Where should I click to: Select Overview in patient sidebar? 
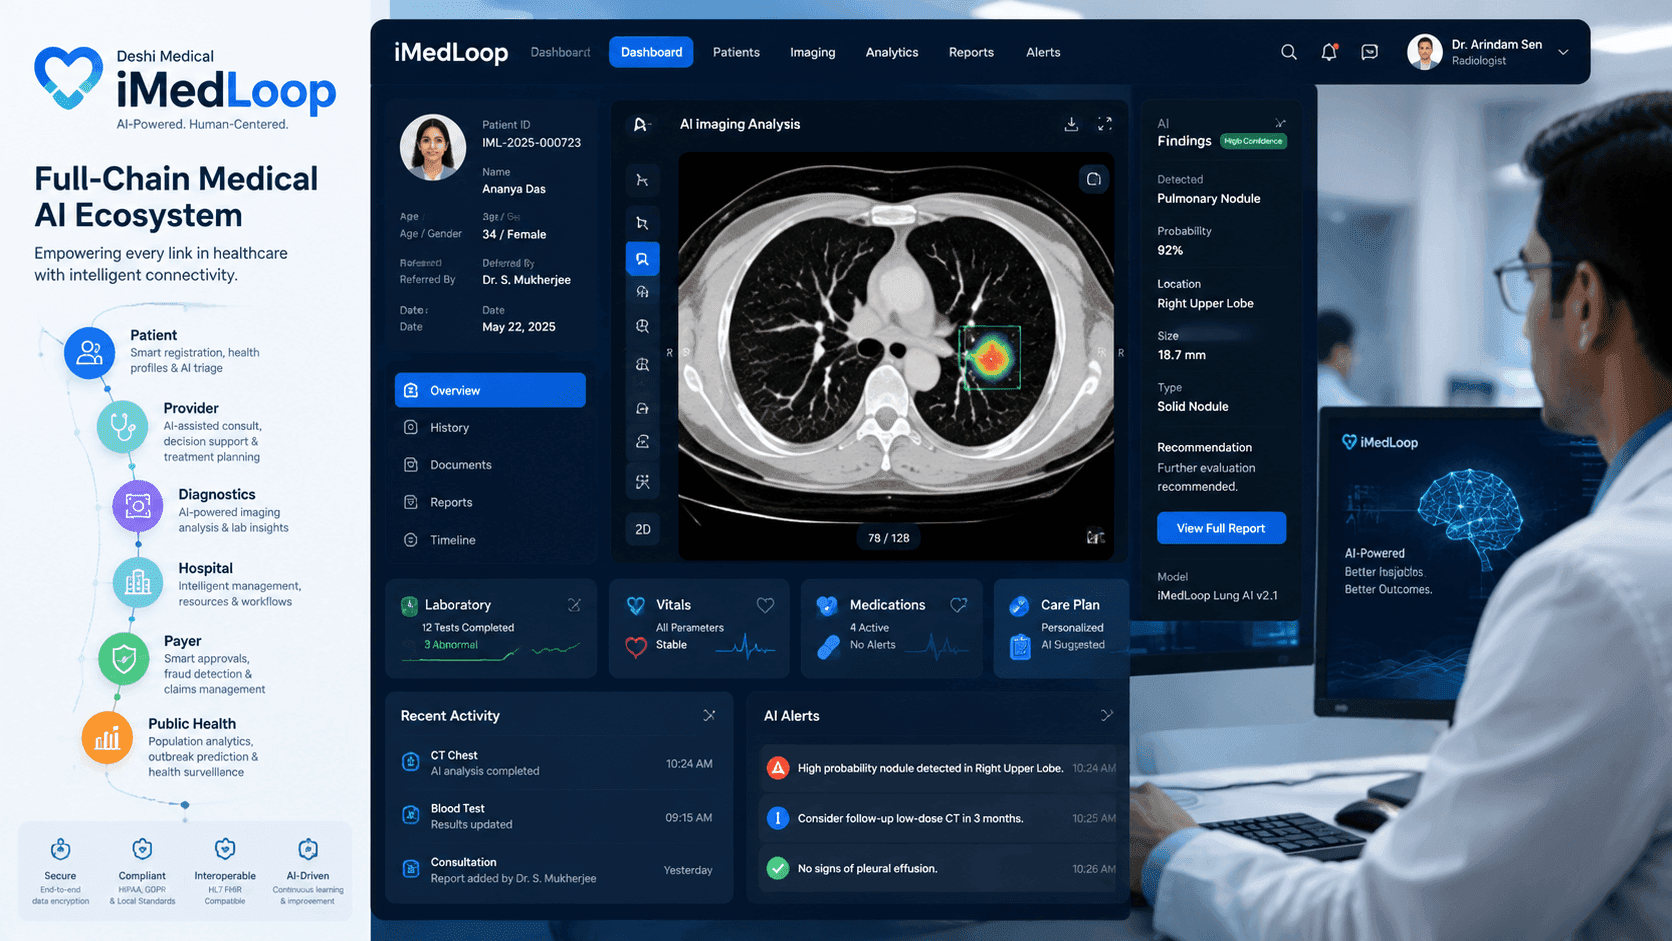tap(490, 390)
